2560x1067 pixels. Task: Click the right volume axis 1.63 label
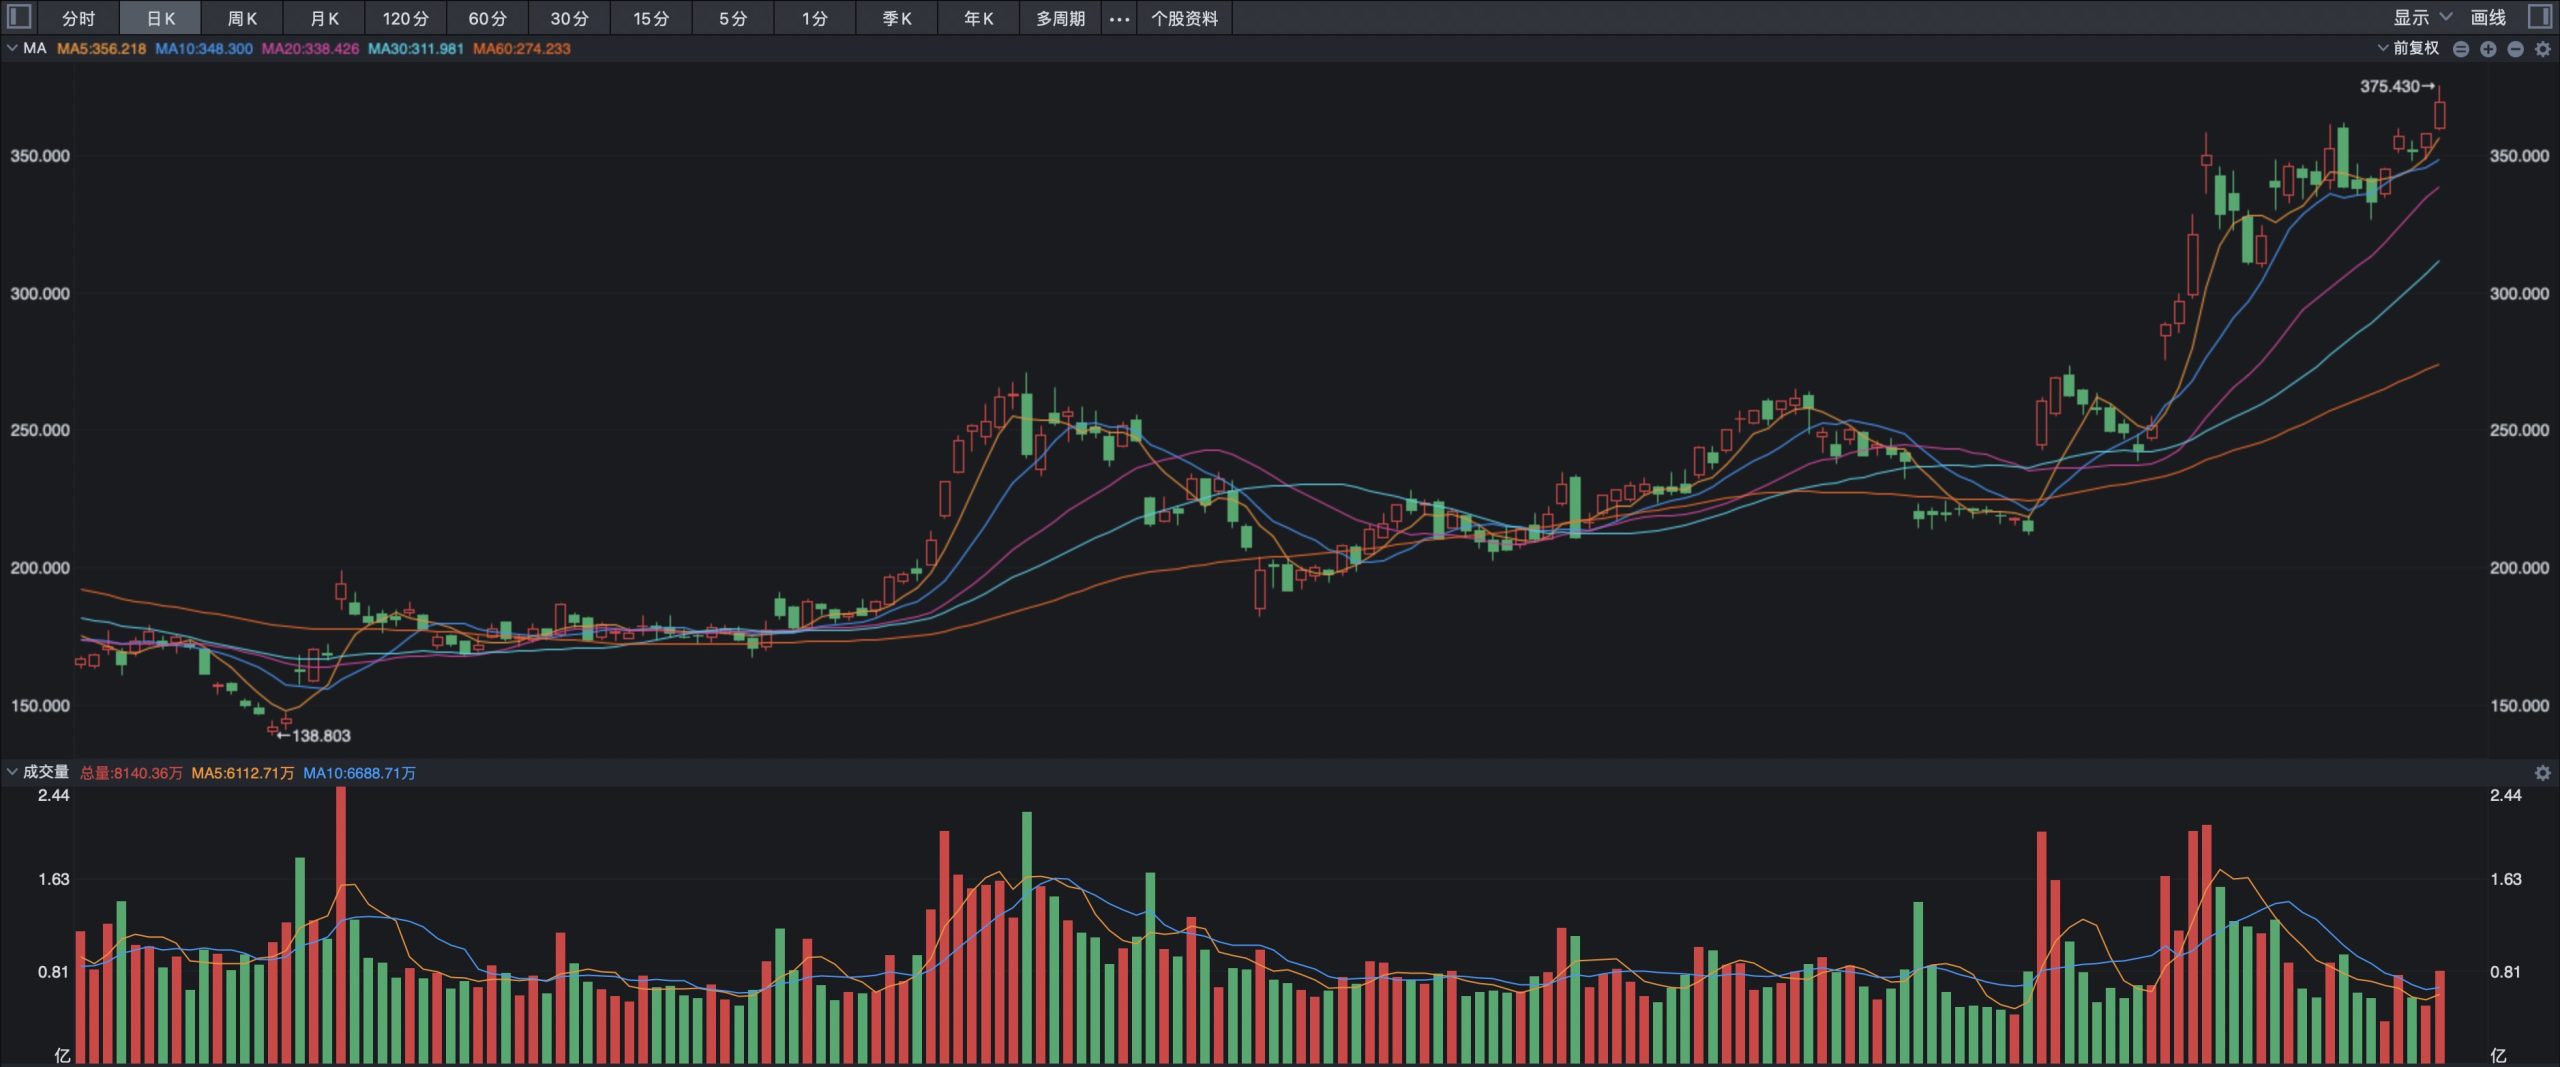point(2505,879)
